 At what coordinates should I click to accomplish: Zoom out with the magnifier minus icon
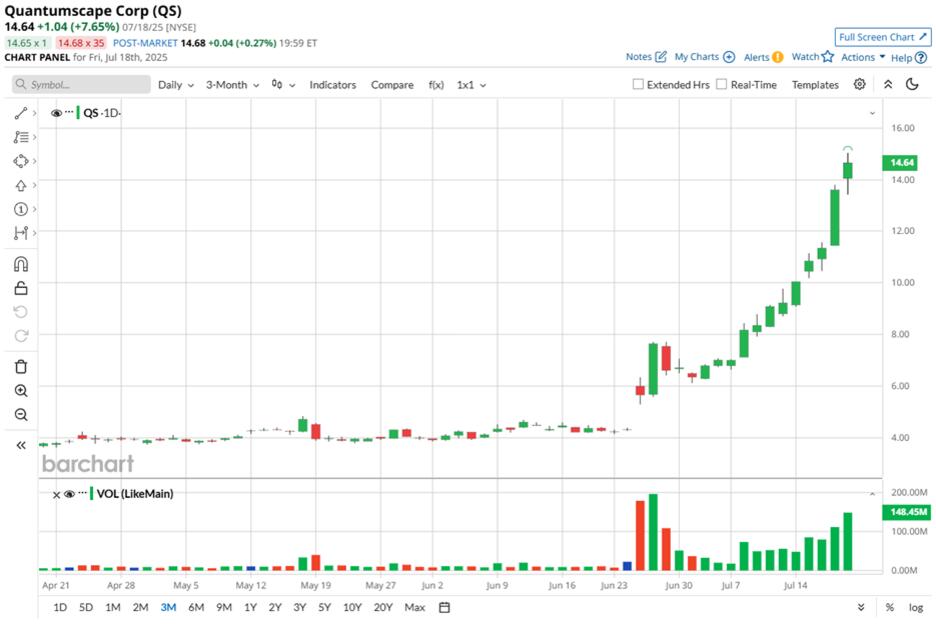point(21,414)
